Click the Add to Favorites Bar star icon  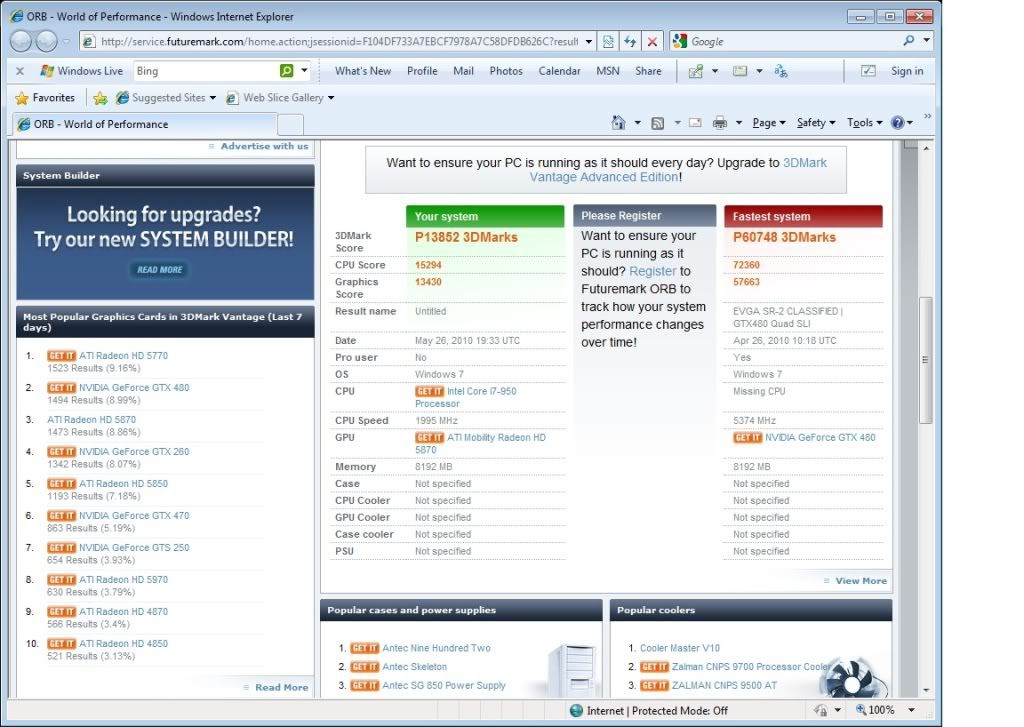pyautogui.click(x=100, y=98)
